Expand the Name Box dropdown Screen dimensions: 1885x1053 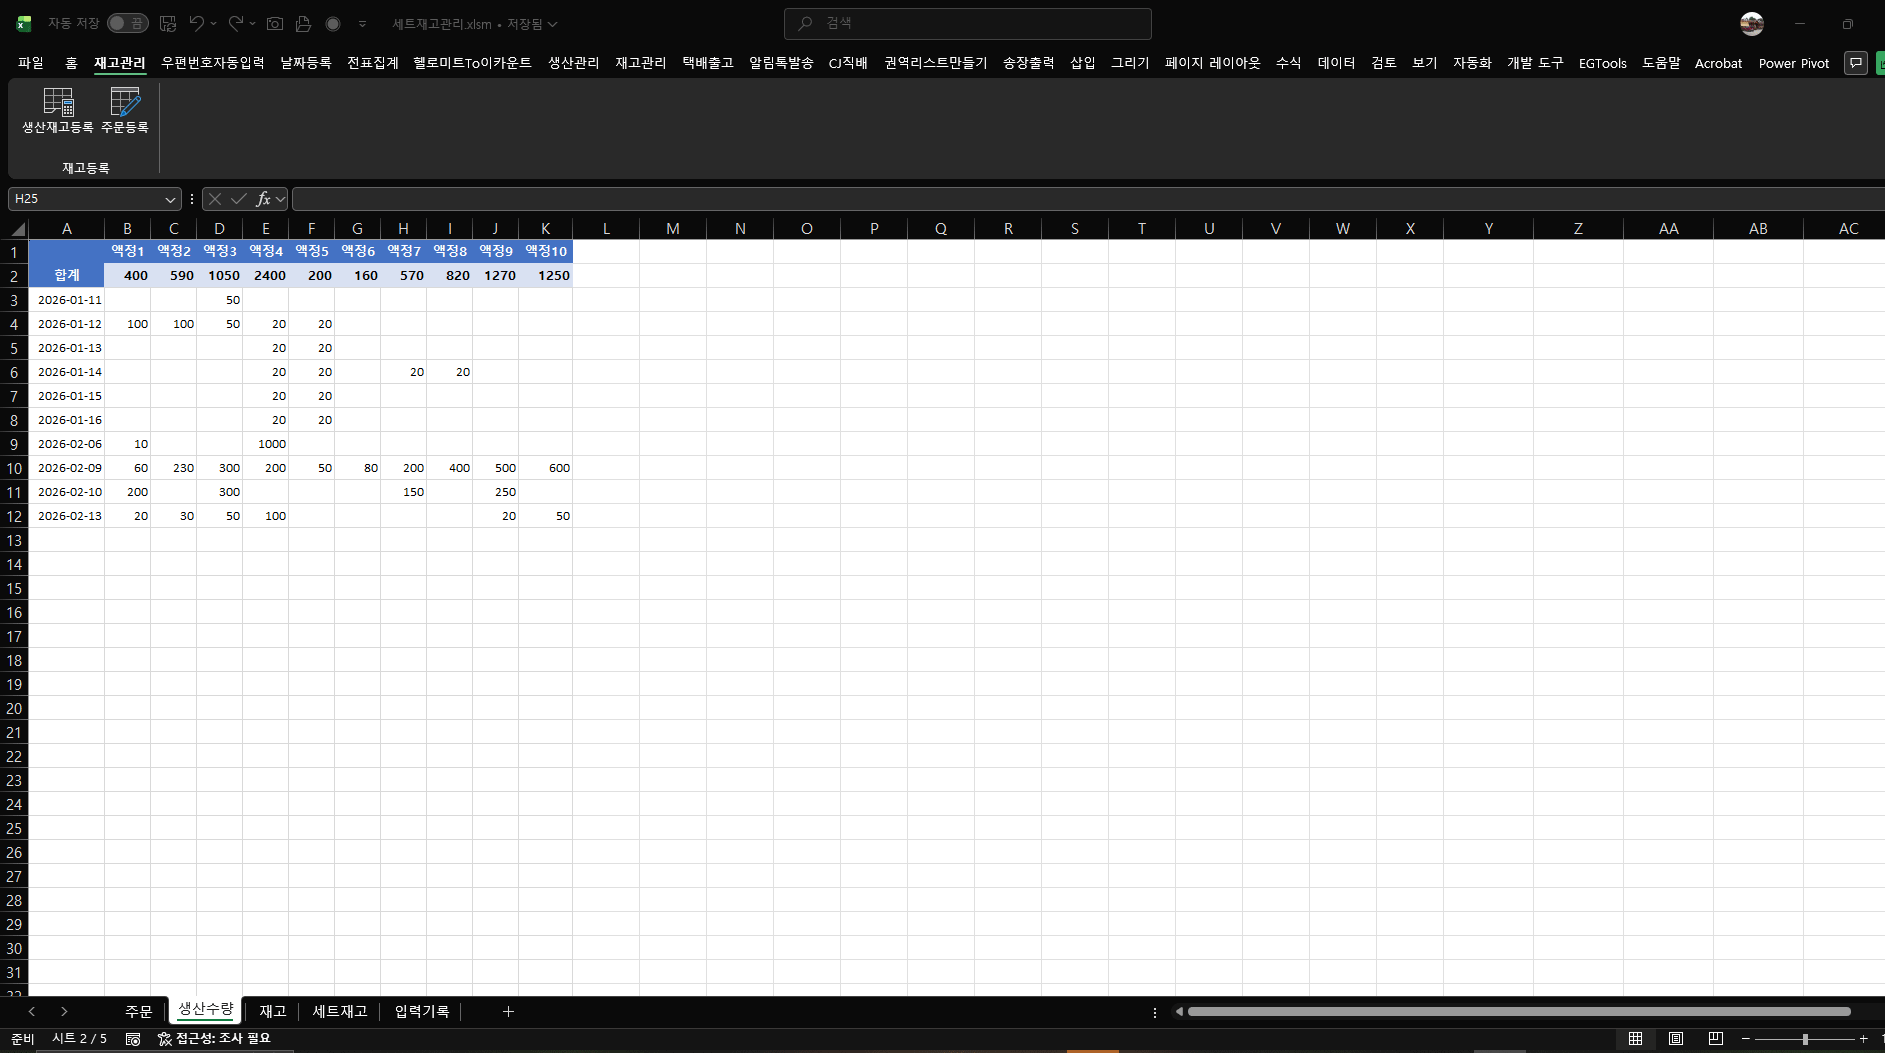pos(170,199)
